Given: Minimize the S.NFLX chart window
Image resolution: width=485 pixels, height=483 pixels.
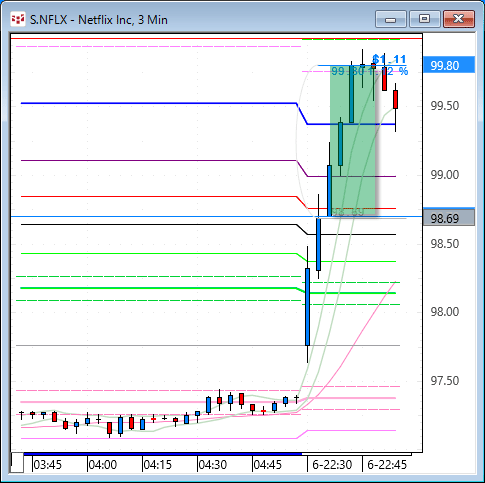Looking at the screenshot, I should [x=390, y=19].
